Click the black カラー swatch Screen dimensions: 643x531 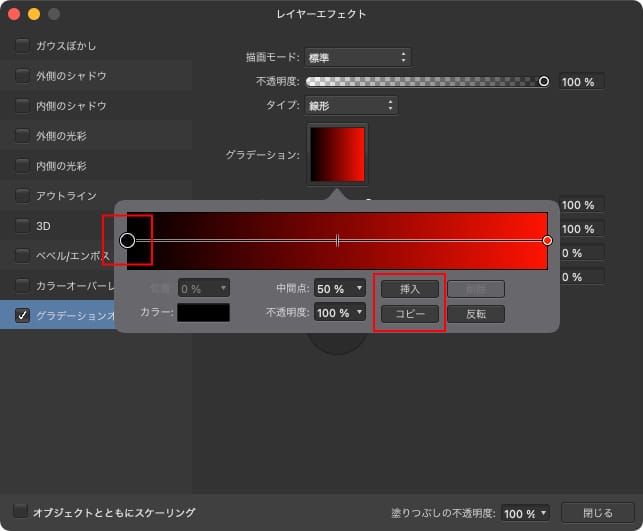coord(203,313)
